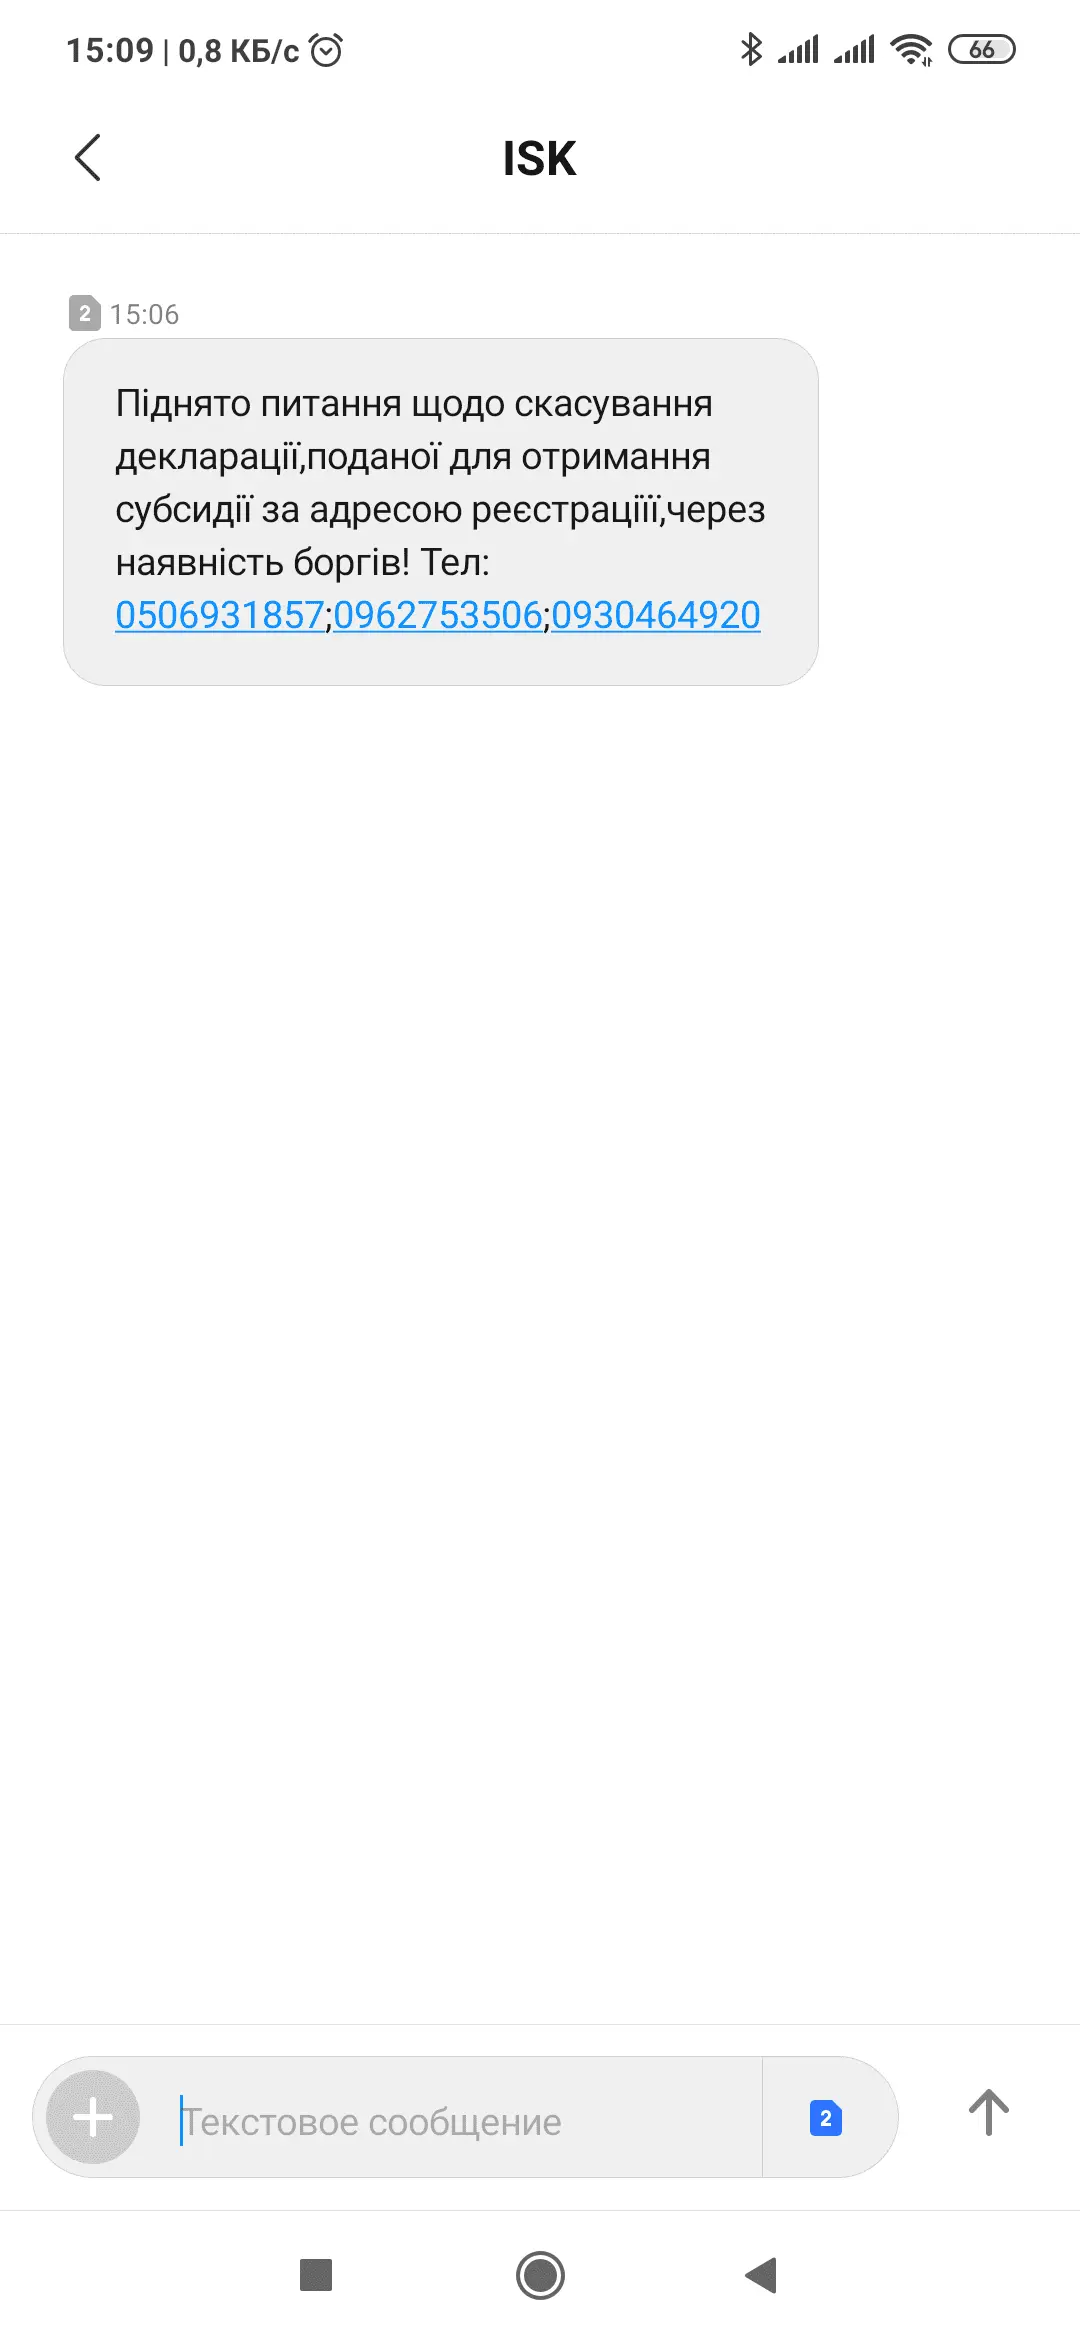Viewport: 1080px width, 2340px height.
Task: Go back with triangle nav button
Action: (x=762, y=2275)
